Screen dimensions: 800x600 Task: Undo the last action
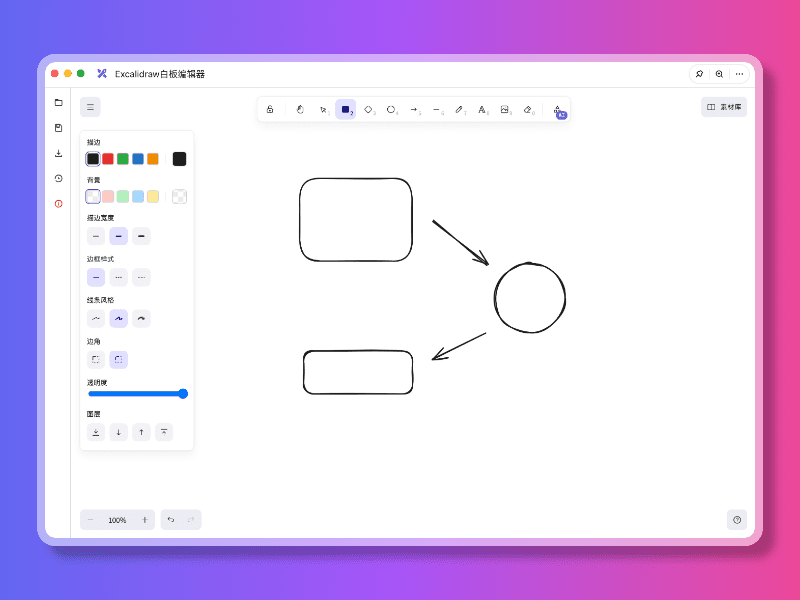click(x=171, y=520)
